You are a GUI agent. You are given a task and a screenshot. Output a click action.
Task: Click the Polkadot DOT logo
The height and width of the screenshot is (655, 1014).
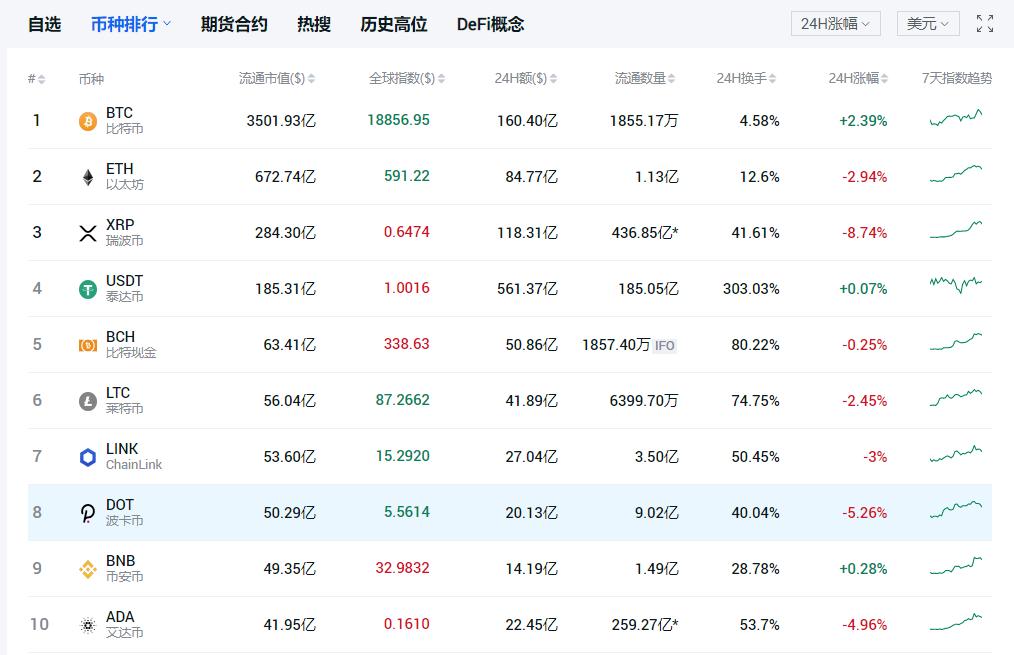point(88,513)
